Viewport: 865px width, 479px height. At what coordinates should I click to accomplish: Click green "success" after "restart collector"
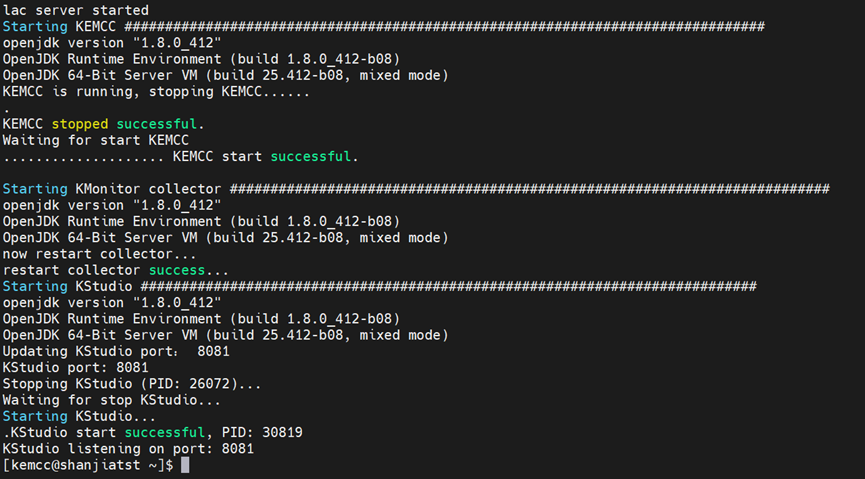(177, 270)
